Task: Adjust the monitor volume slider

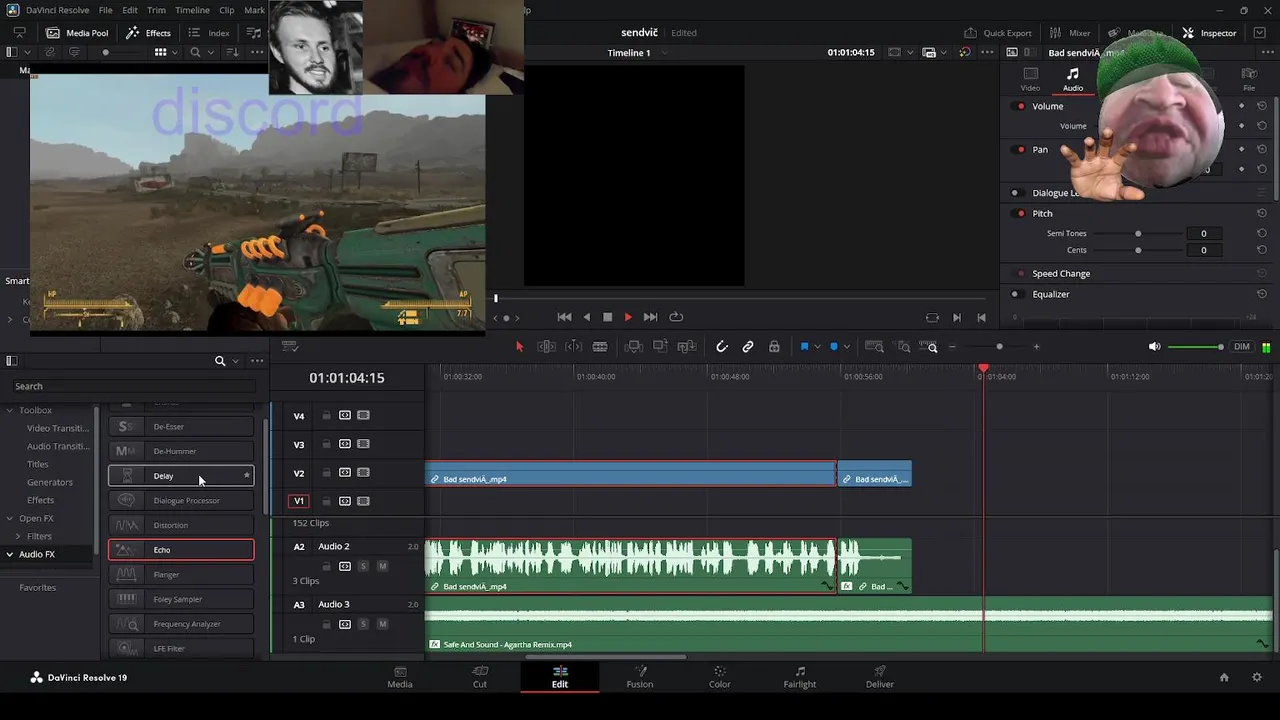Action: coord(1196,347)
